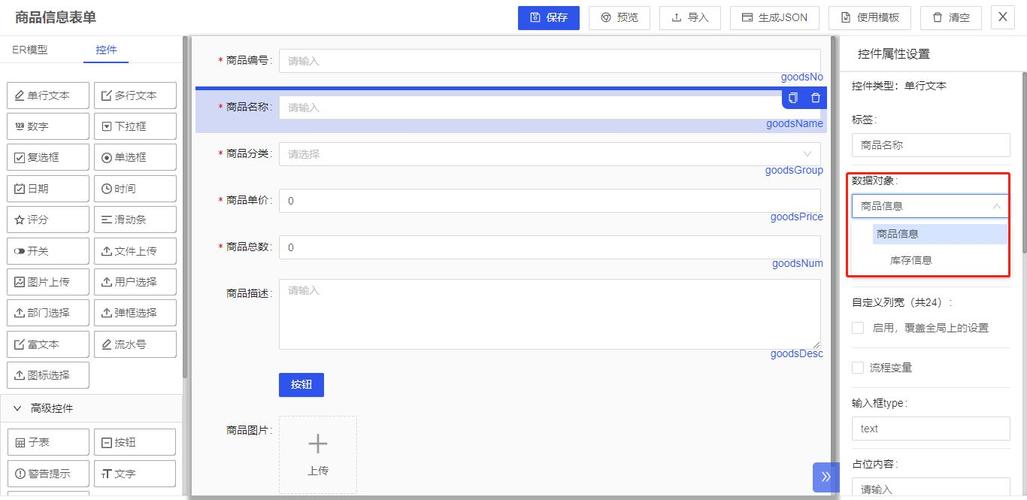This screenshot has width=1027, height=500.
Task: Add a 弹框选择 control
Action: tap(135, 313)
